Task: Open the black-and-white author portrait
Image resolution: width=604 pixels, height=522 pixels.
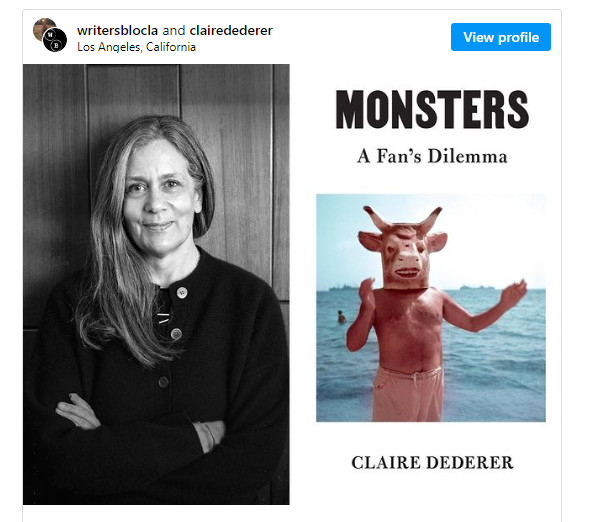Action: coord(156,284)
